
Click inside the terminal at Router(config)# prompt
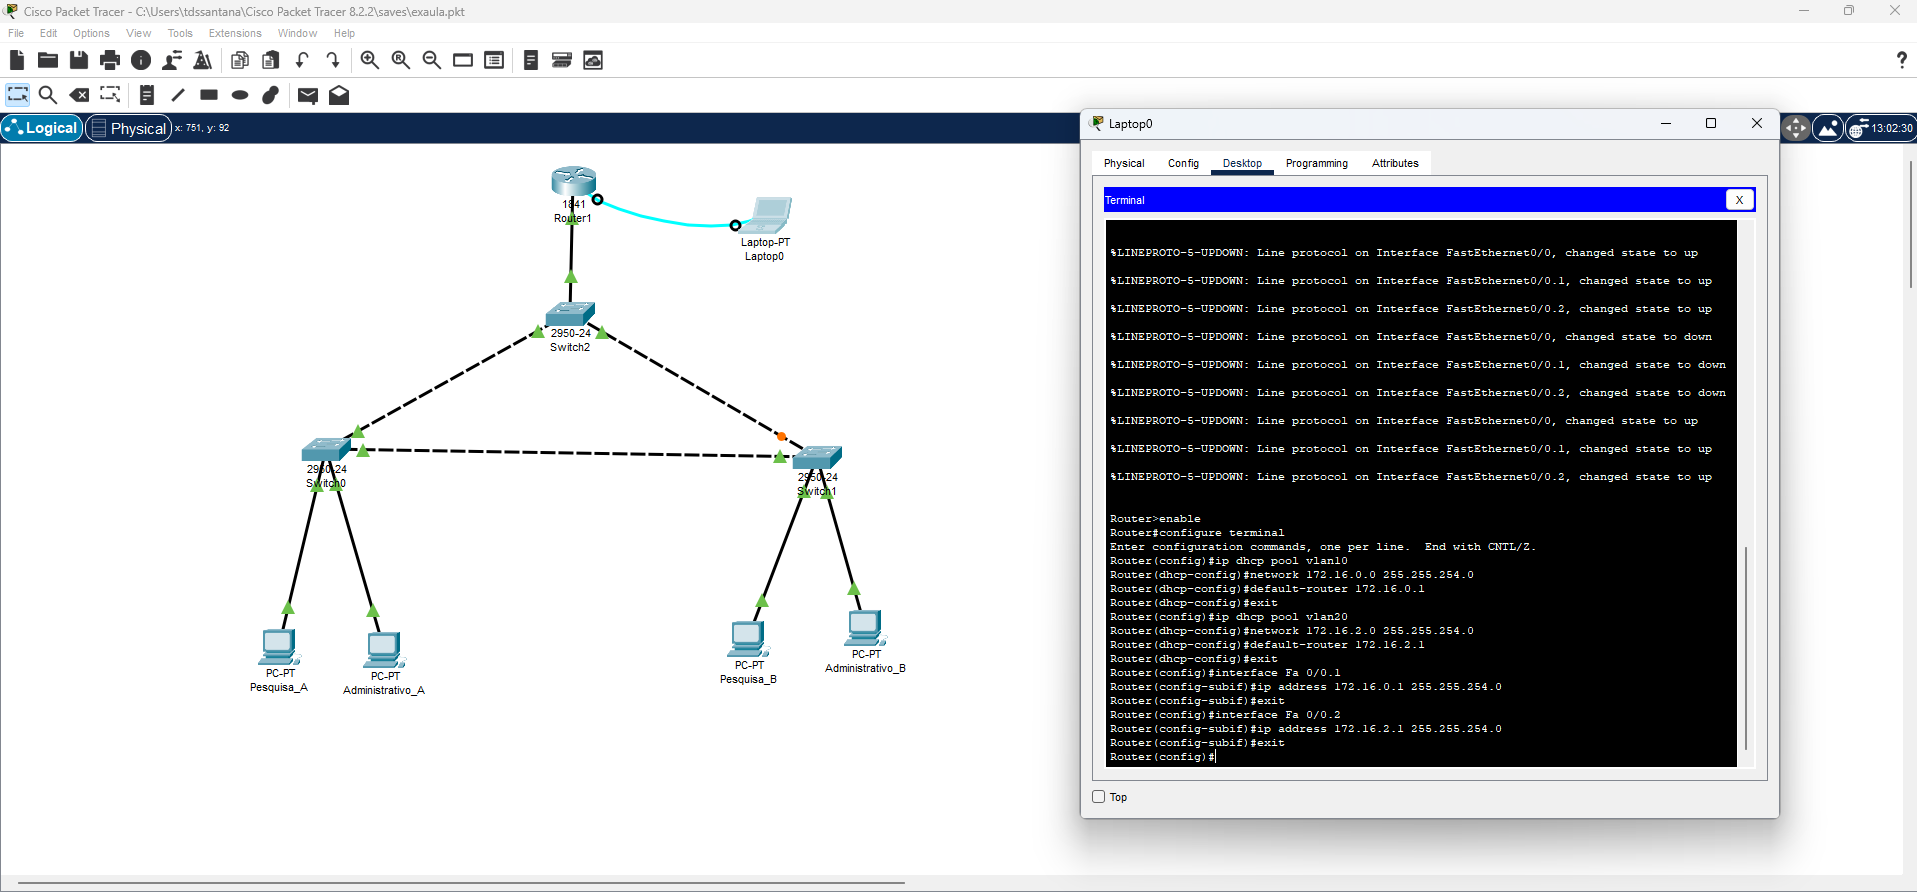coord(1162,757)
